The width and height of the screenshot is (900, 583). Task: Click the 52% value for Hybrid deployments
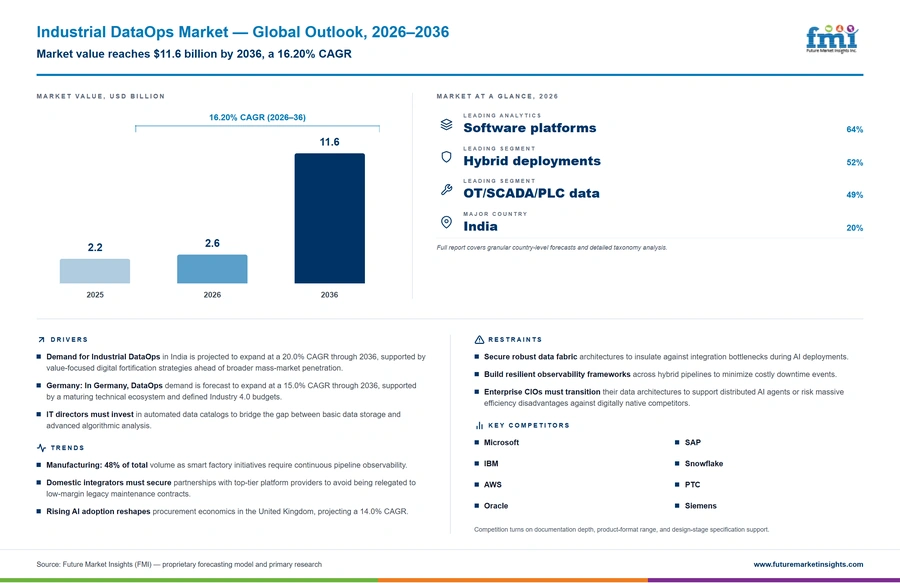click(x=854, y=162)
